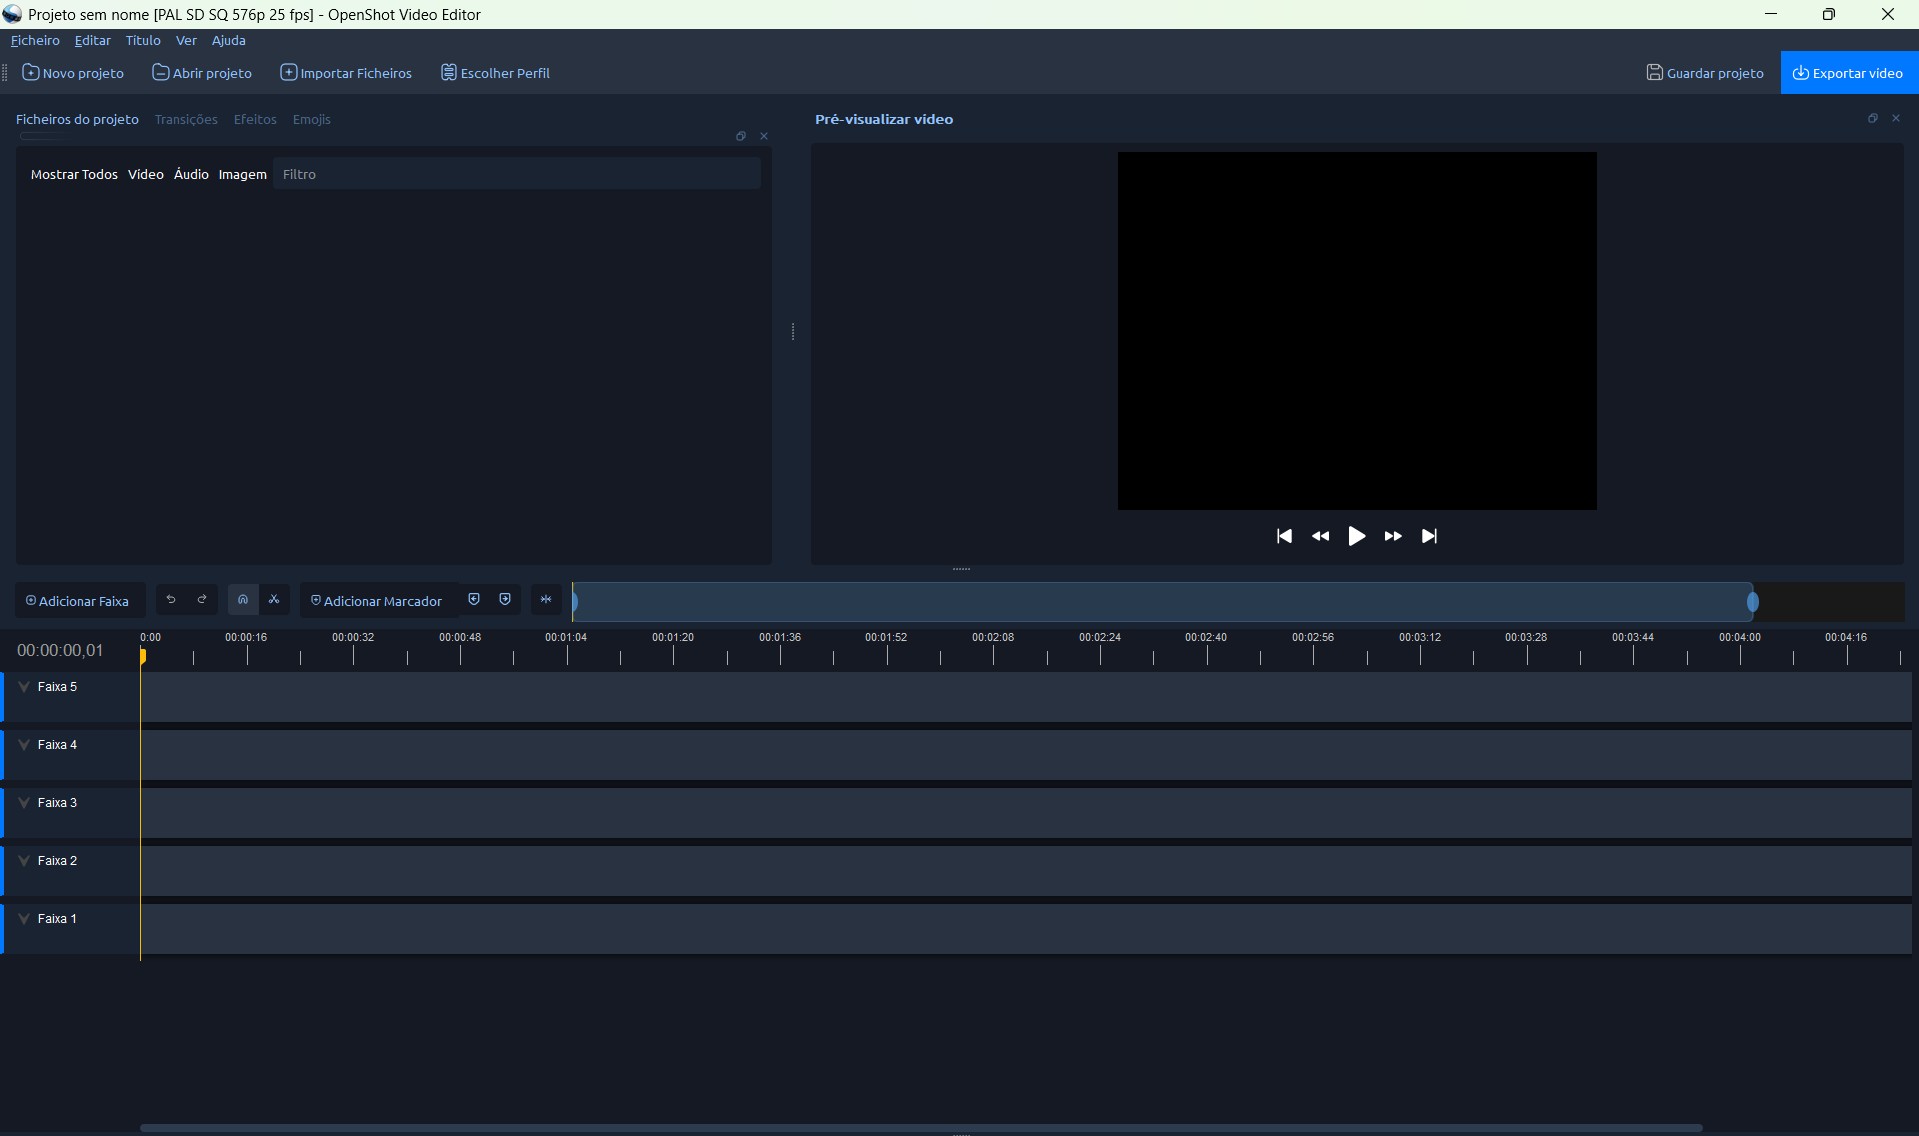
Task: Jump to the start of the video
Action: (1285, 536)
